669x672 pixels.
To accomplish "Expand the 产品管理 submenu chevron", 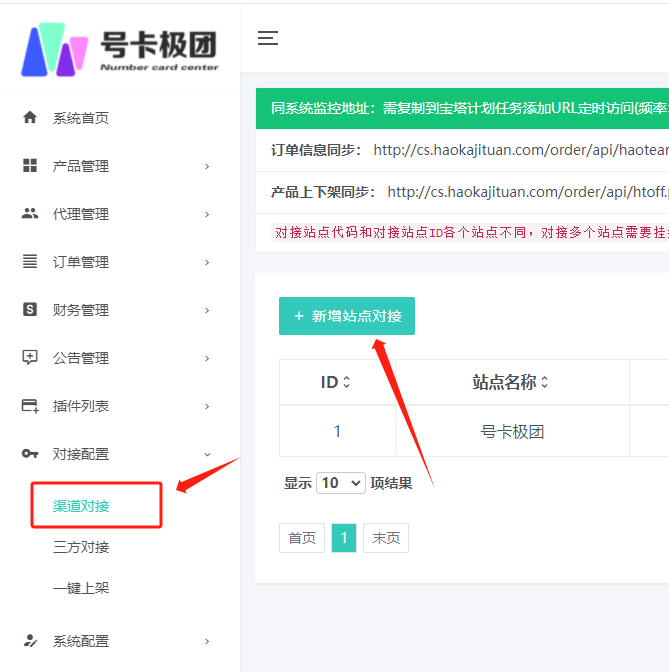I will tap(207, 166).
